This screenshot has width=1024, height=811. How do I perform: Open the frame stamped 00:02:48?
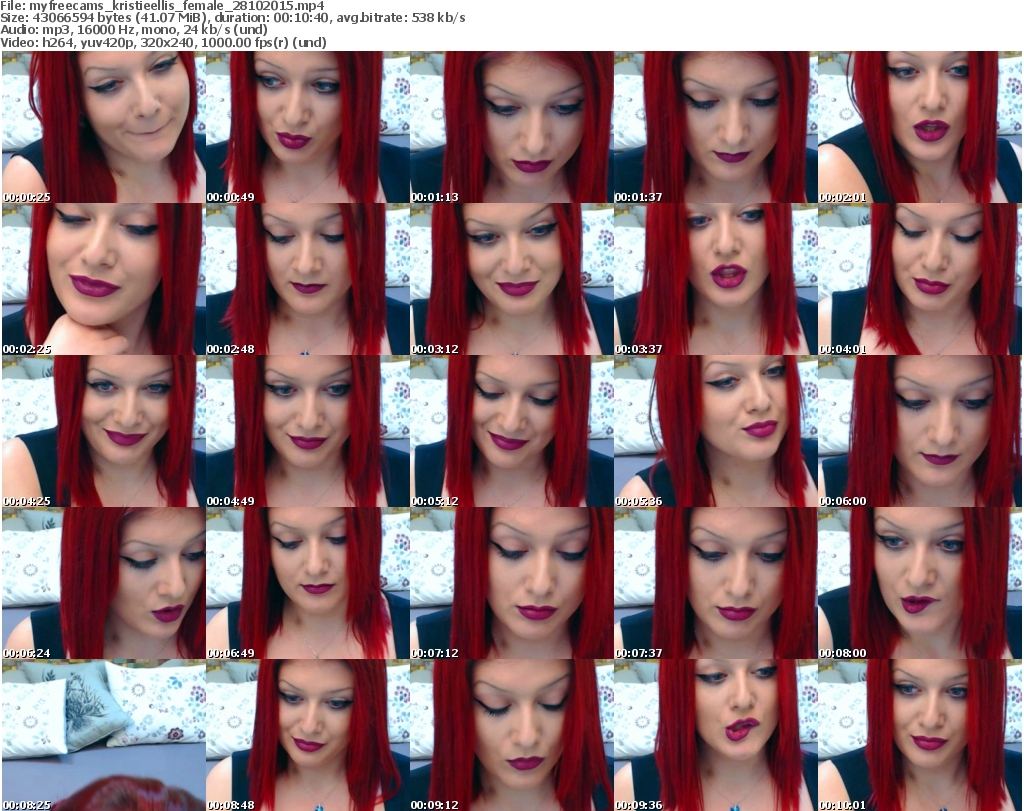click(308, 279)
